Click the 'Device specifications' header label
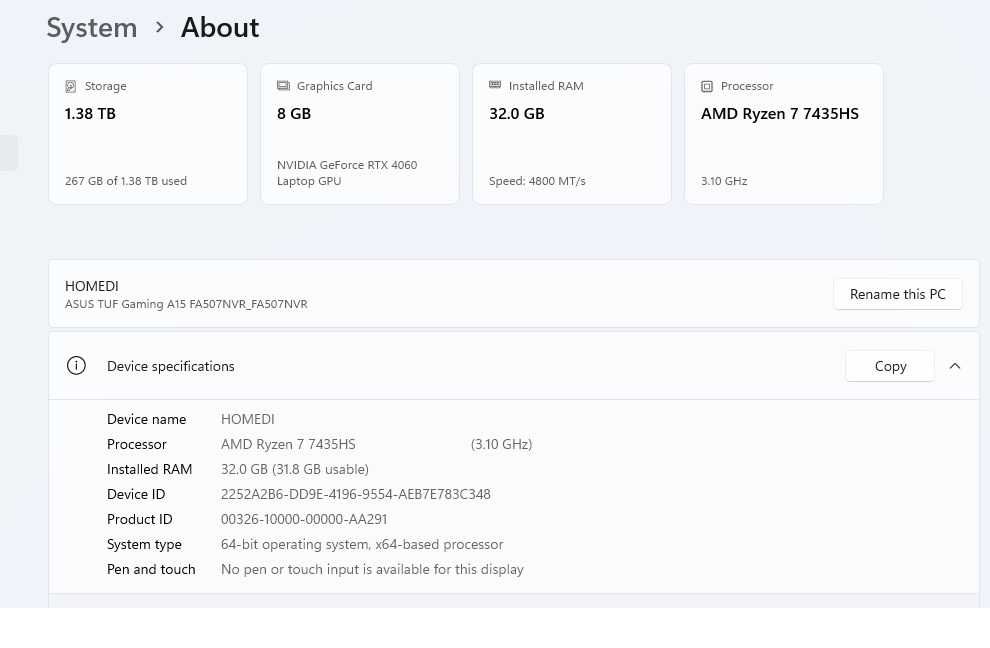This screenshot has width=990, height=648. point(170,366)
